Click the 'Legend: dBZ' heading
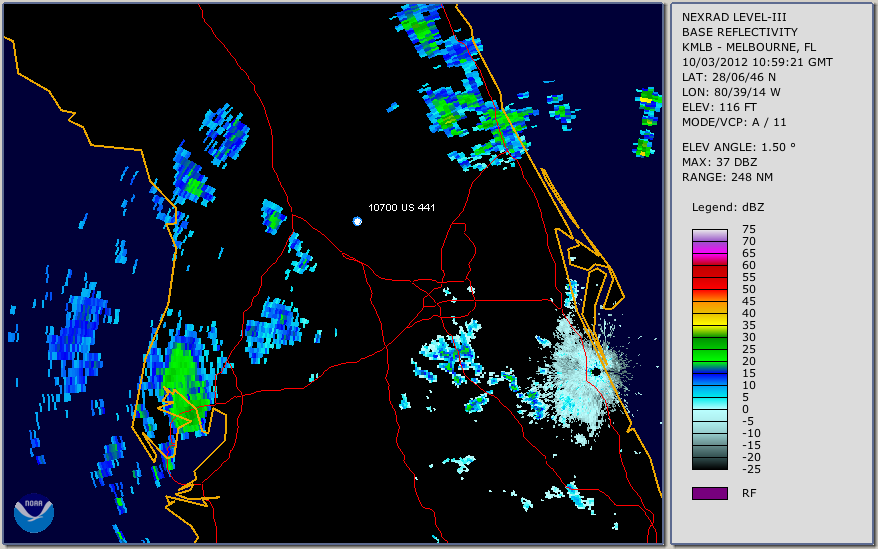This screenshot has width=878, height=549. click(728, 207)
